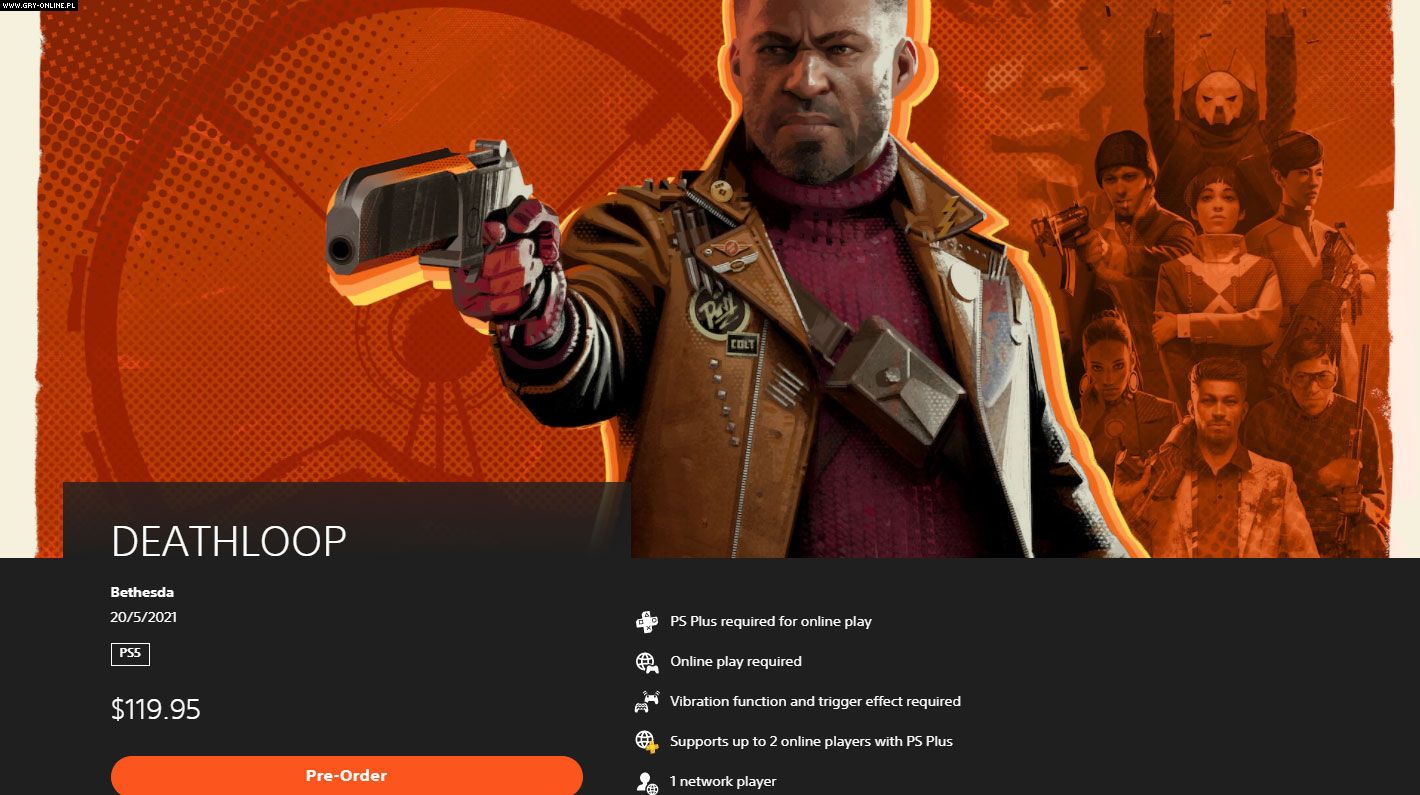Click the Vibration function and trigger effect required text
The width and height of the screenshot is (1420, 795).
tap(815, 702)
